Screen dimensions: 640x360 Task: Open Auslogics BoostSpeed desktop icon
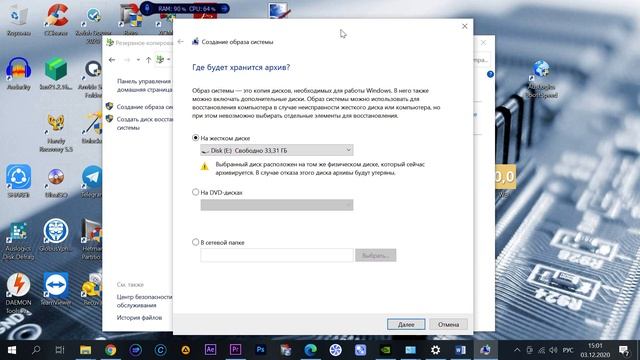541,78
